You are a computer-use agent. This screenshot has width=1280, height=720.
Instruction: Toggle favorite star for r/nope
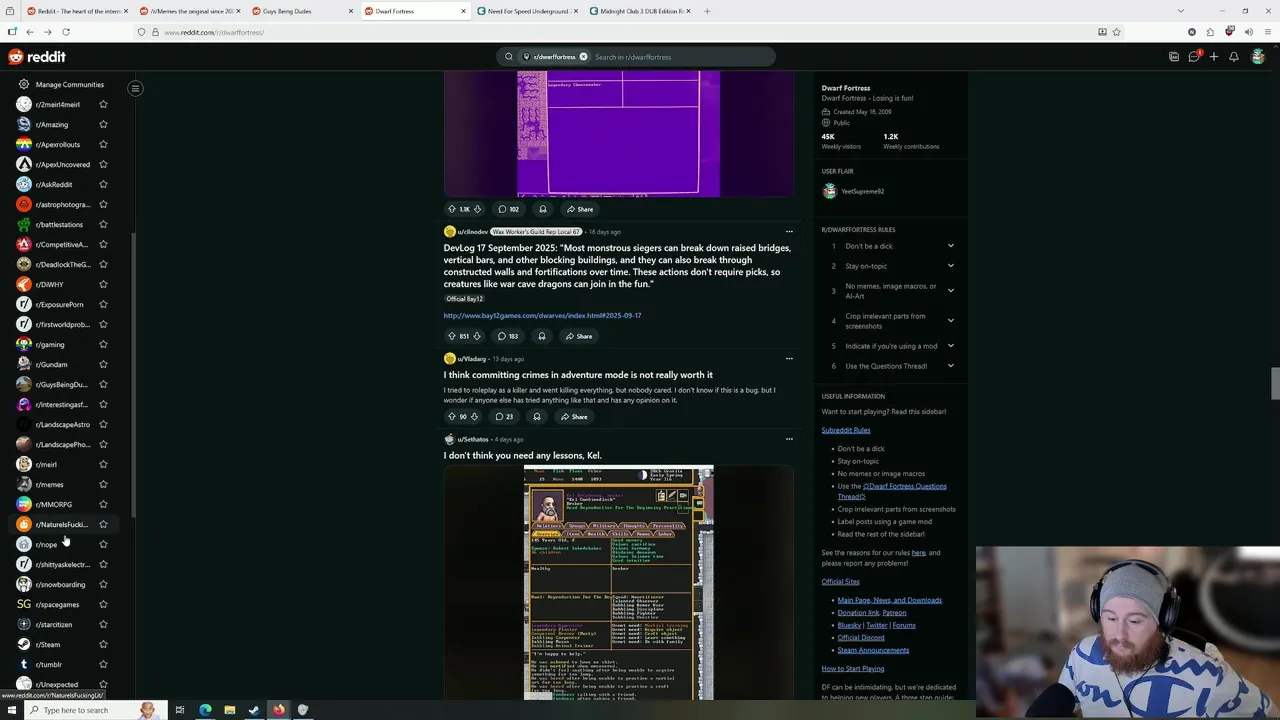coord(103,544)
